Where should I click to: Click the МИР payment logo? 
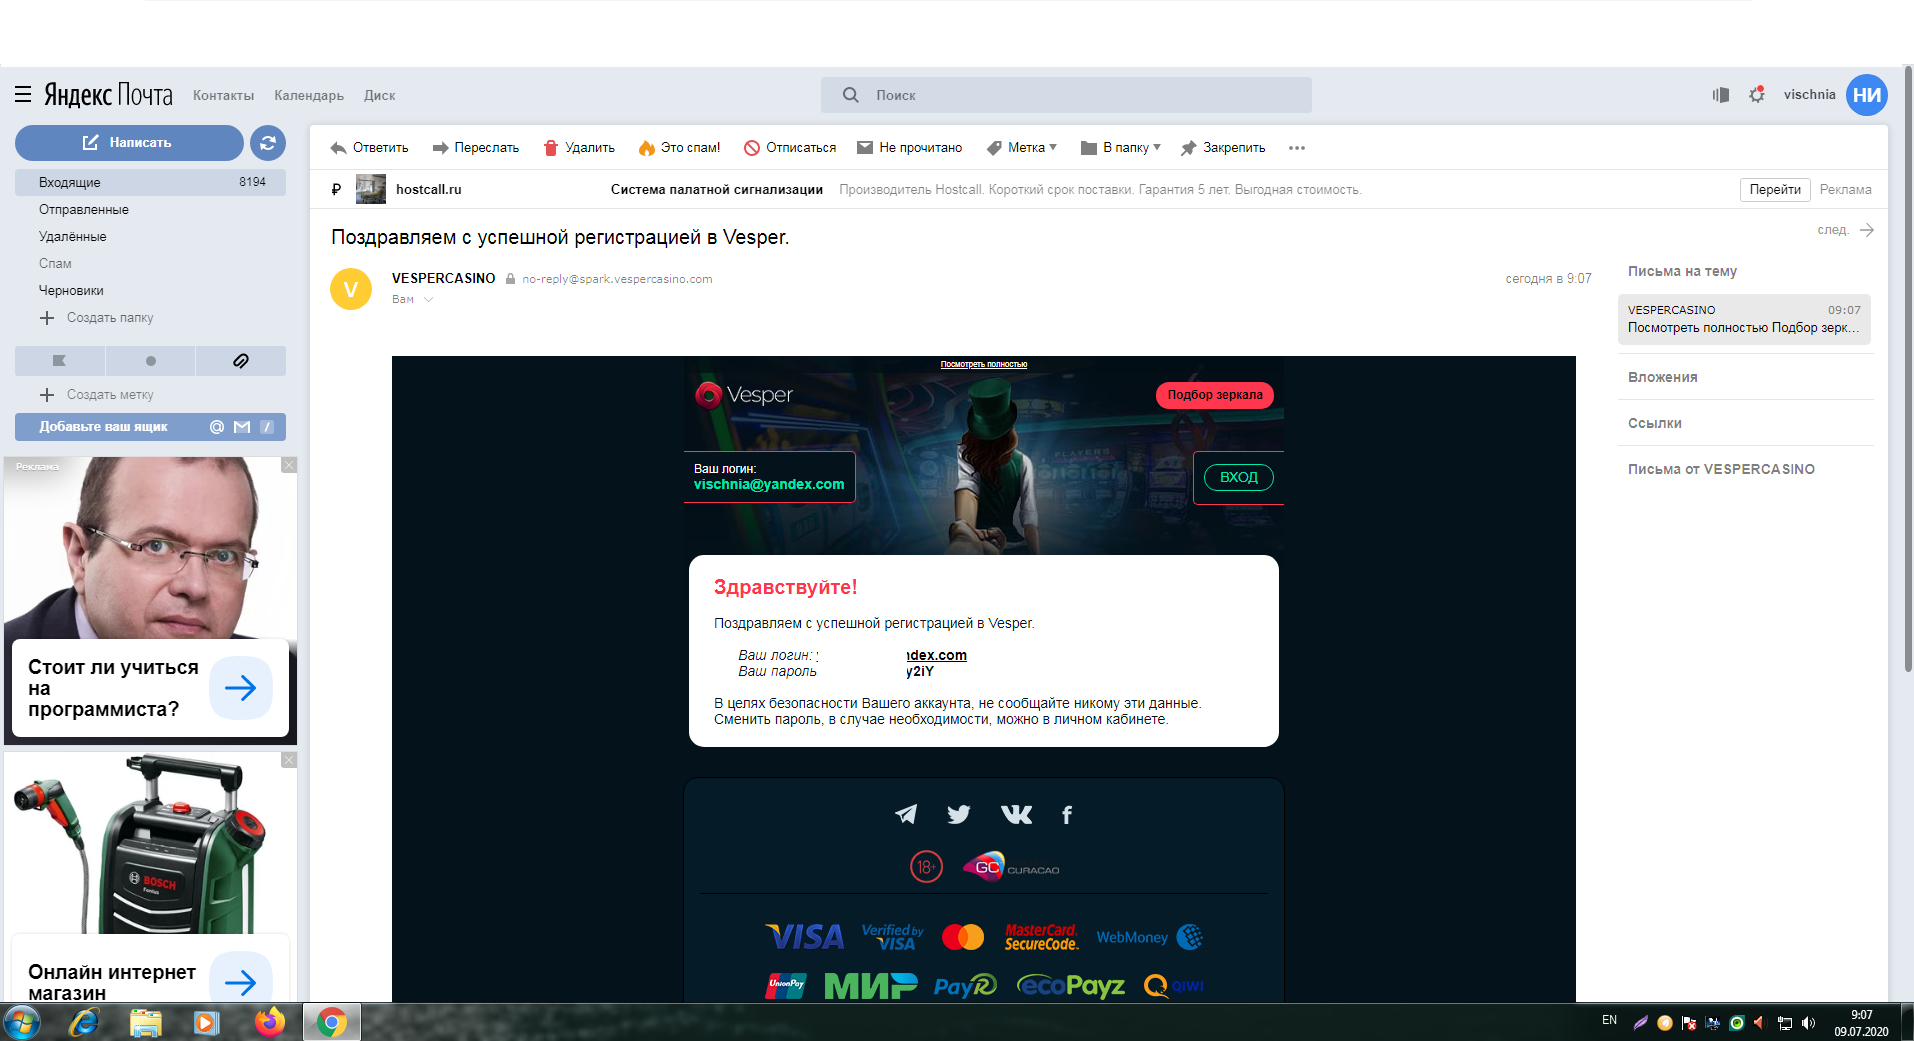pyautogui.click(x=871, y=986)
